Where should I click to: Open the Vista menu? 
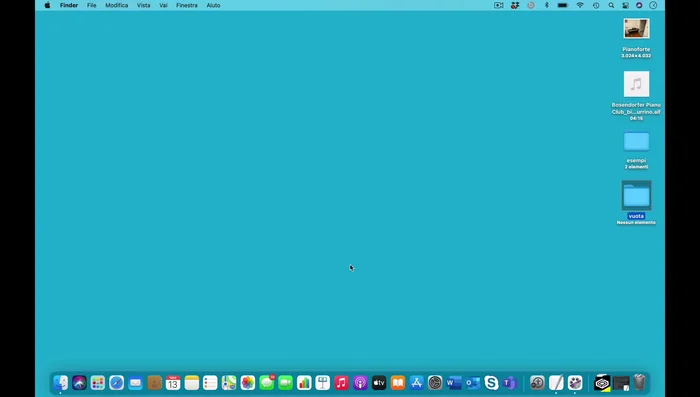click(143, 5)
